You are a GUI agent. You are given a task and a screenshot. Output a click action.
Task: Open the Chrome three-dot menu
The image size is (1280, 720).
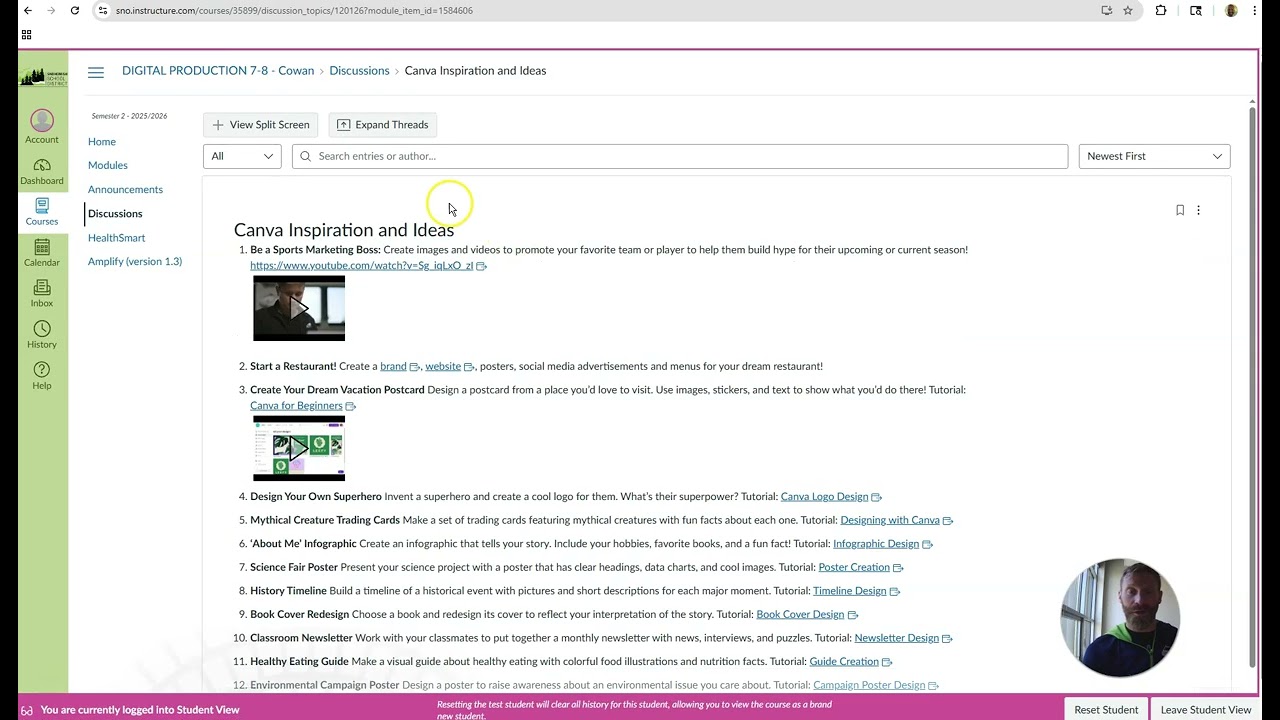point(1255,11)
